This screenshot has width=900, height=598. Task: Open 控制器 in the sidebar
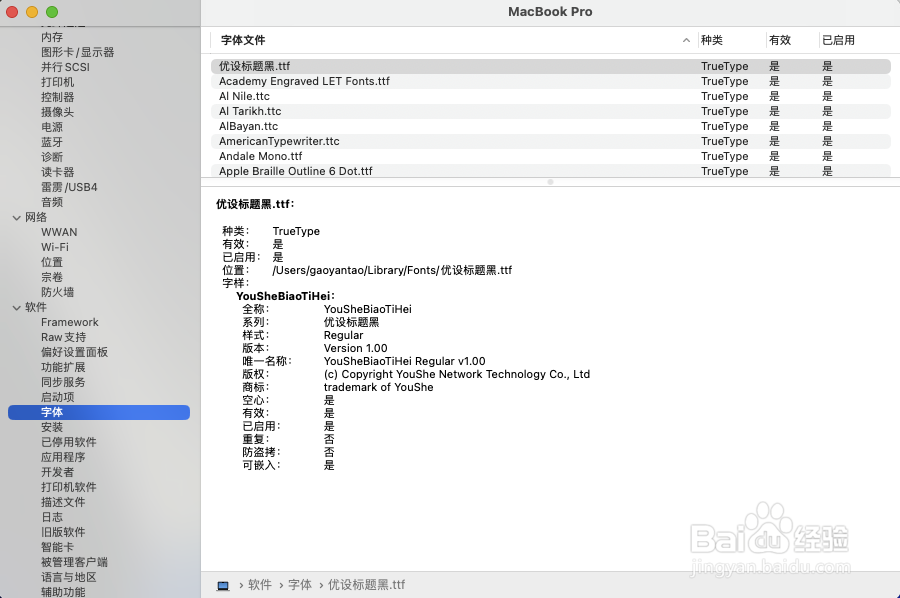point(57,97)
